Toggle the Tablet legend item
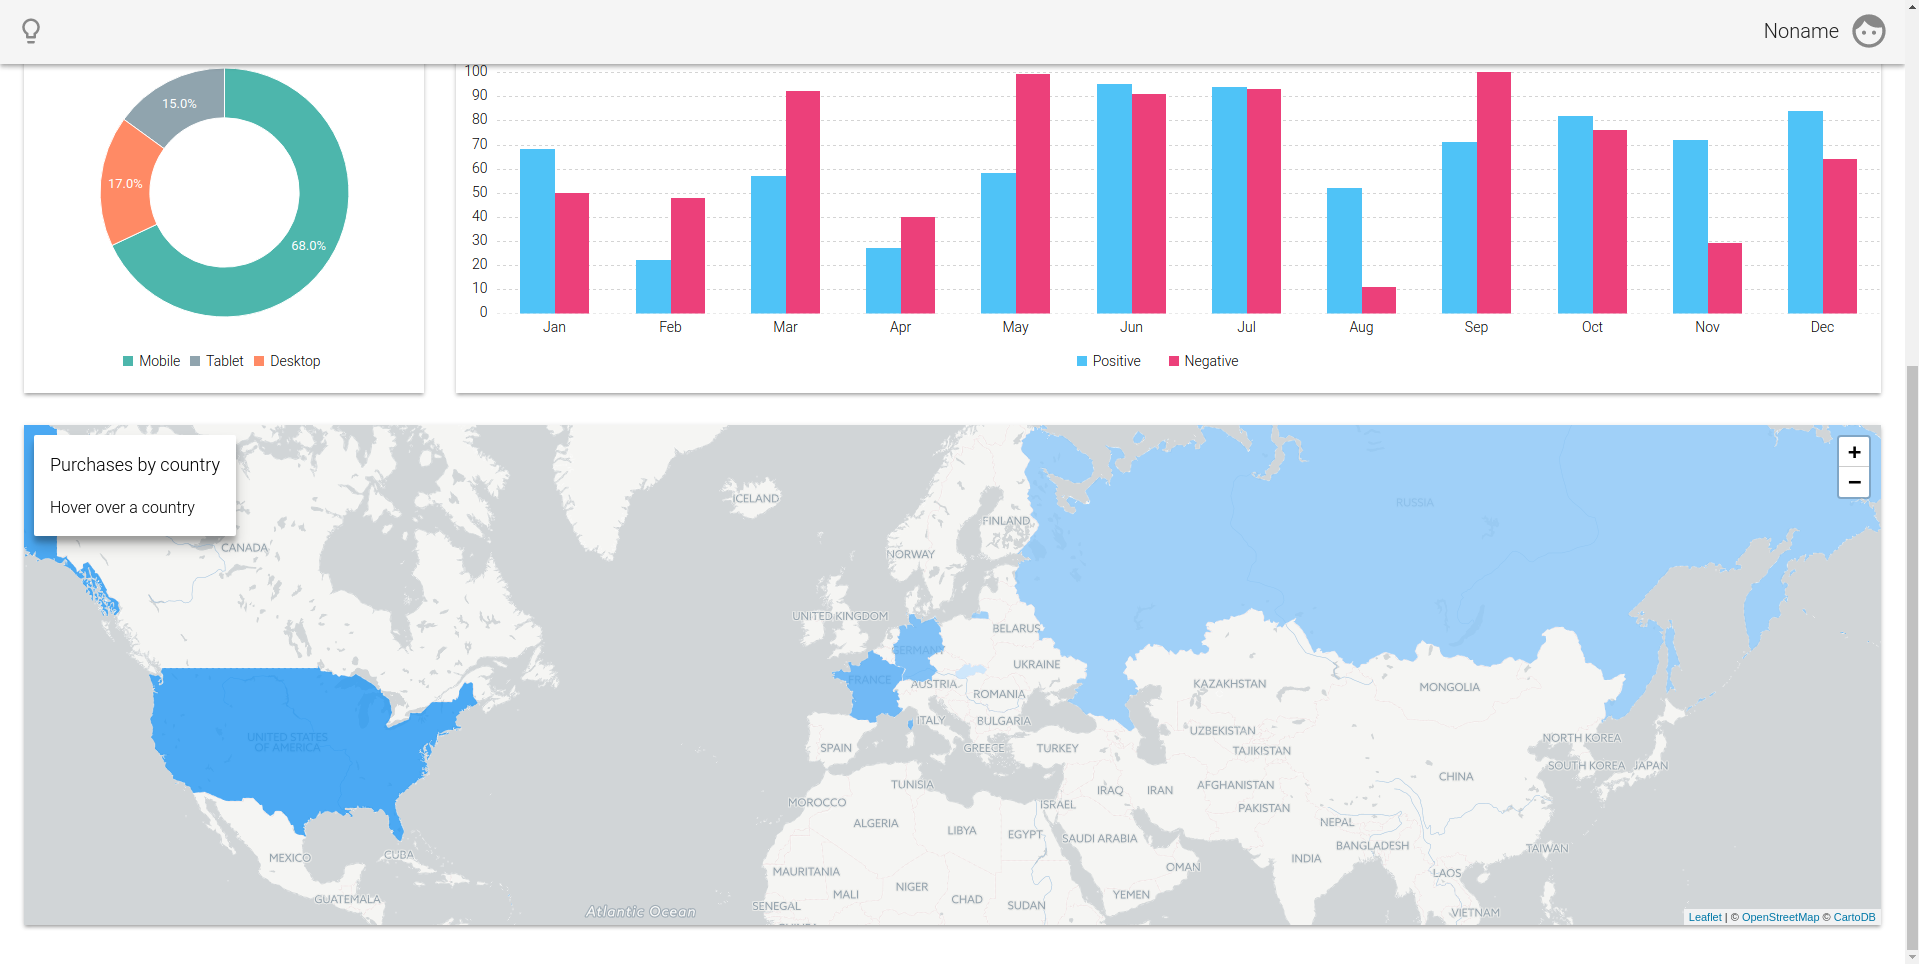Image resolution: width=1919 pixels, height=964 pixels. click(x=217, y=361)
